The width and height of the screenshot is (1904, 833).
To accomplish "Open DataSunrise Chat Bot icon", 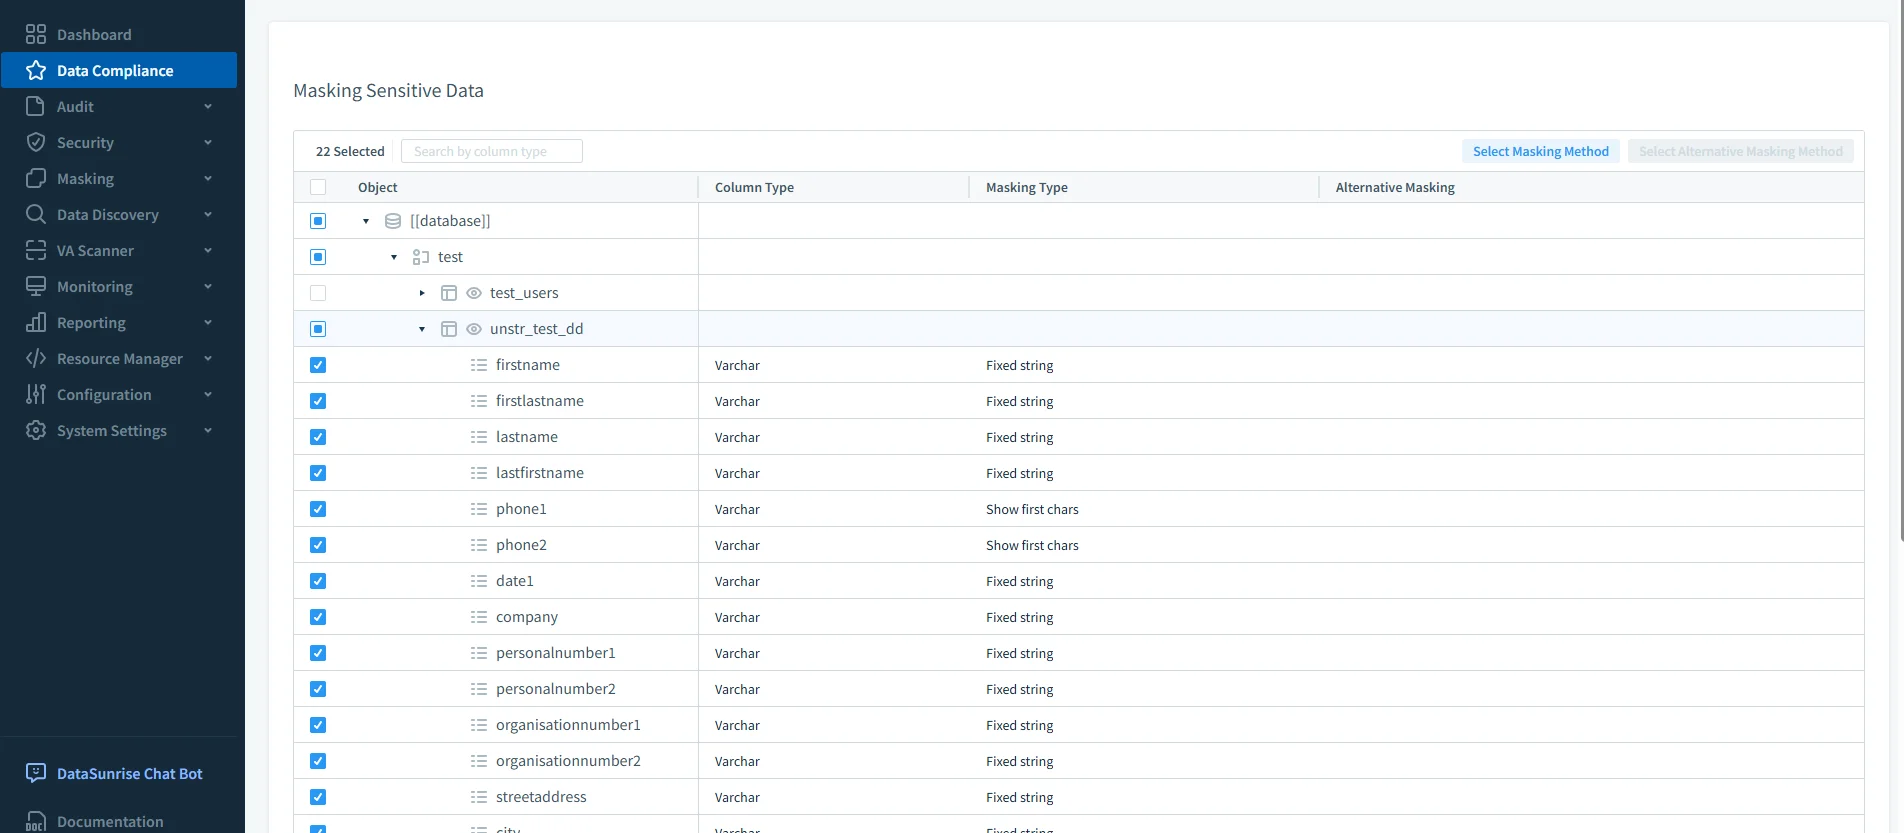I will (x=36, y=773).
